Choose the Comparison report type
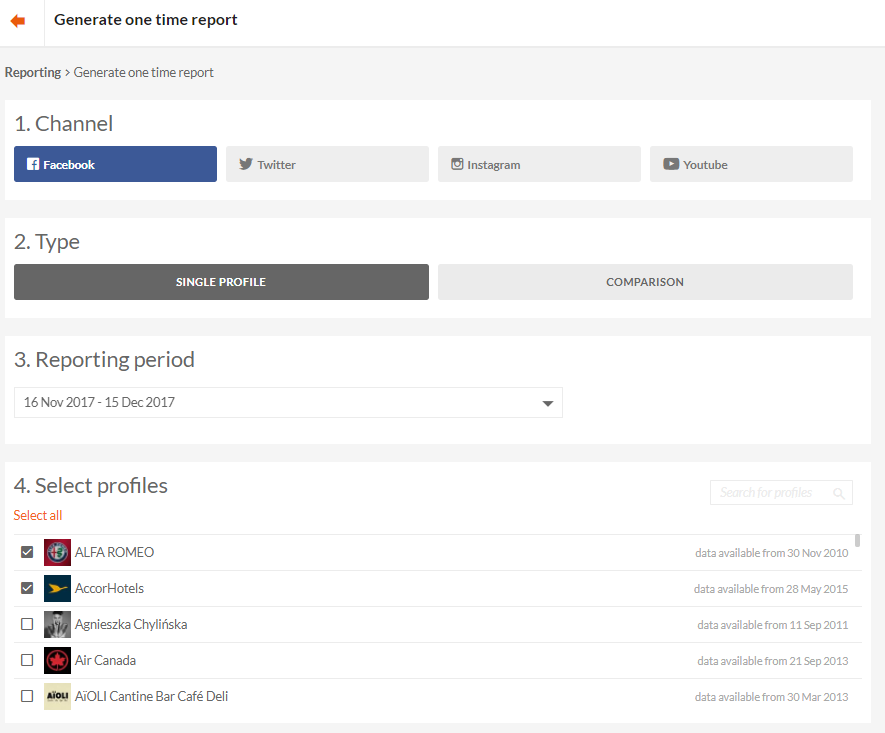 click(x=645, y=282)
